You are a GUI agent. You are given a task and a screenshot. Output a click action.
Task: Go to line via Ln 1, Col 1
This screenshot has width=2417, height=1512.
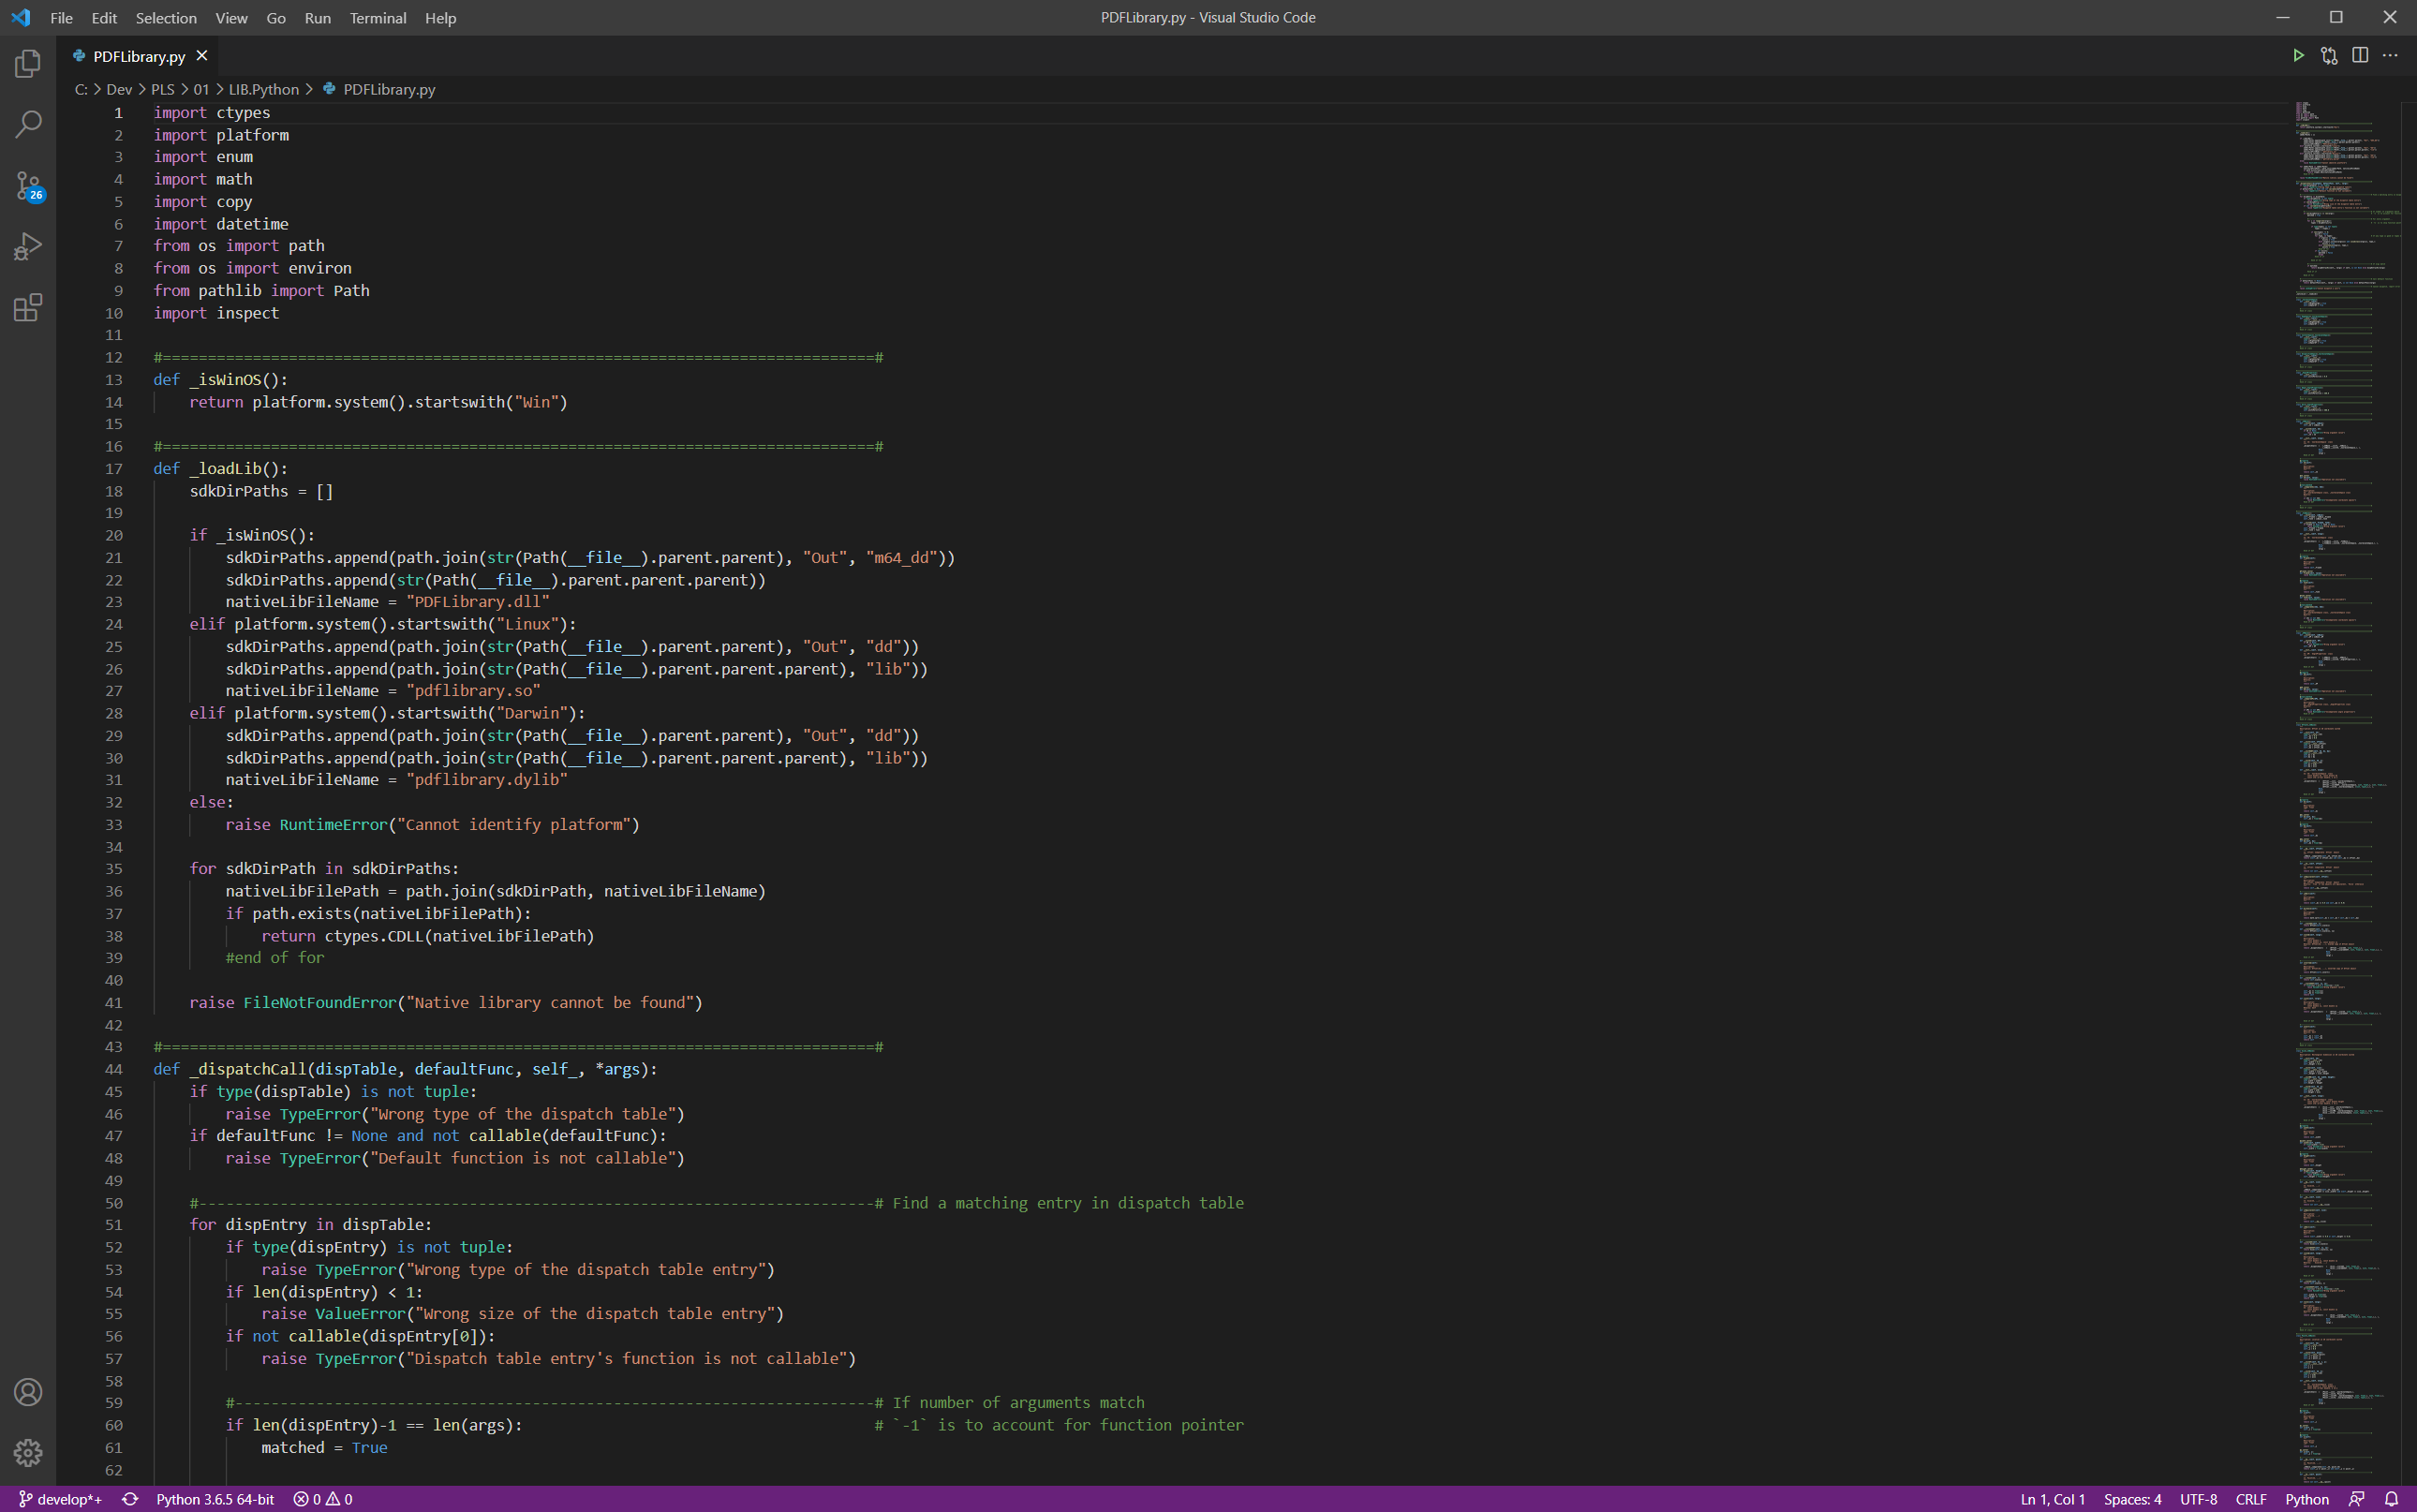[2052, 1499]
